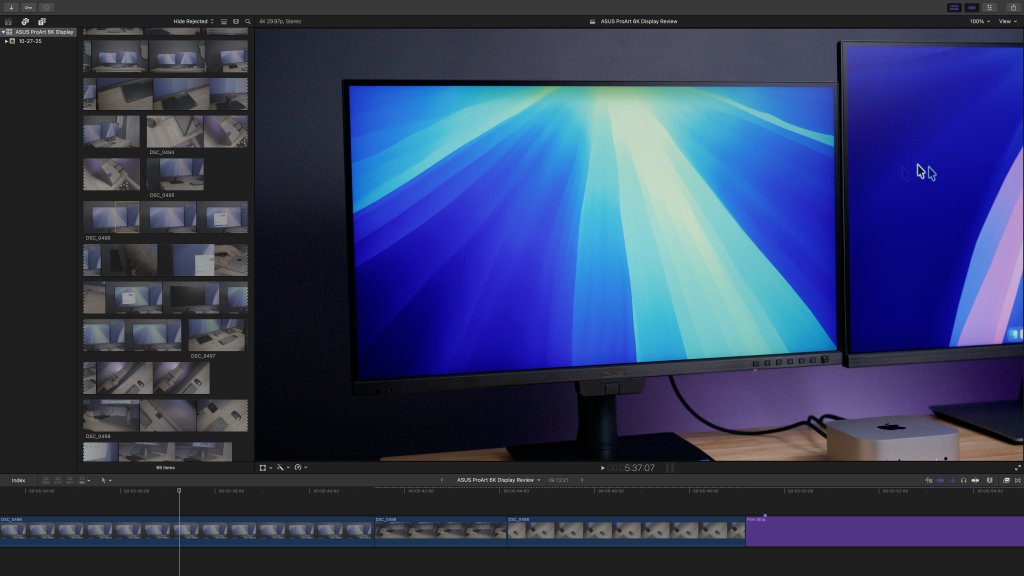Open the Photos and Audio sidebar icon
1024x576 pixels.
click(24, 20)
